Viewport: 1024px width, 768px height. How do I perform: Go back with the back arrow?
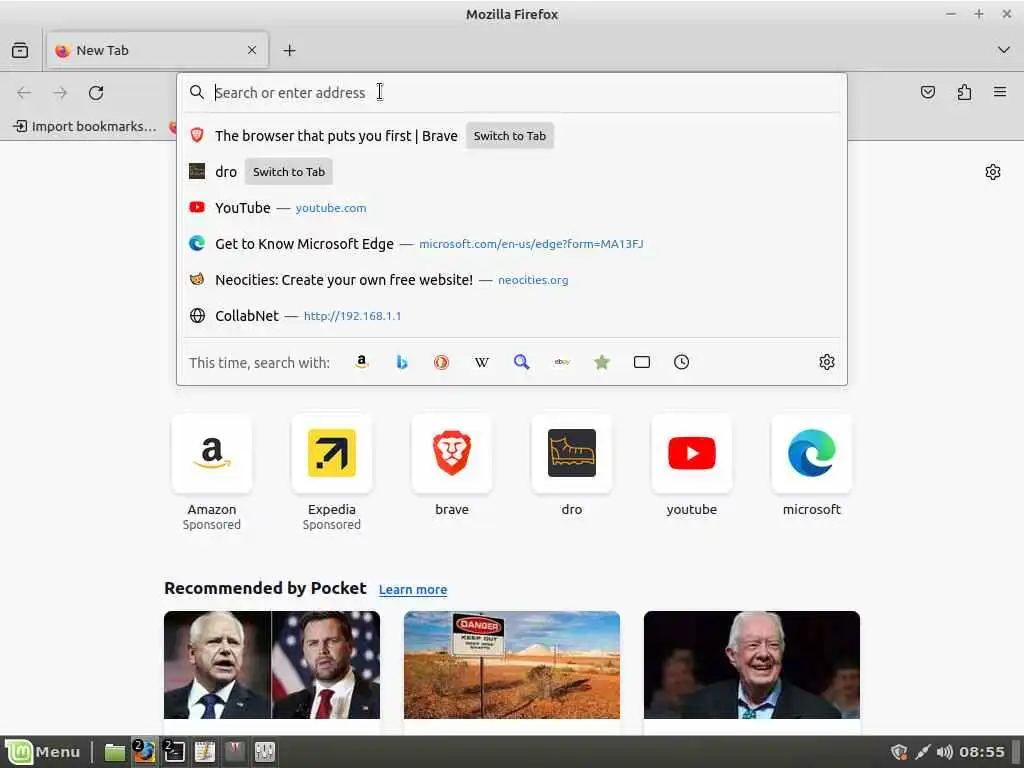24,93
